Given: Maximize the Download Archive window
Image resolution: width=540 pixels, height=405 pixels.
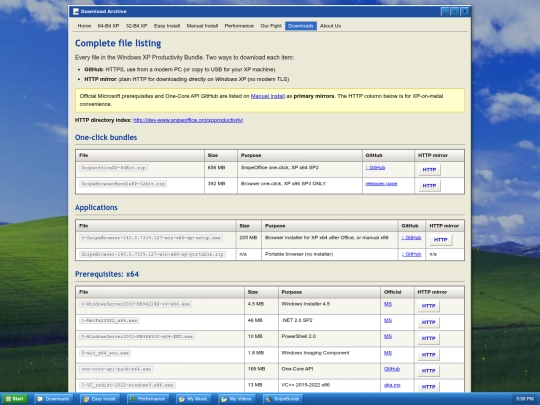Looking at the screenshot, I should pos(455,12).
